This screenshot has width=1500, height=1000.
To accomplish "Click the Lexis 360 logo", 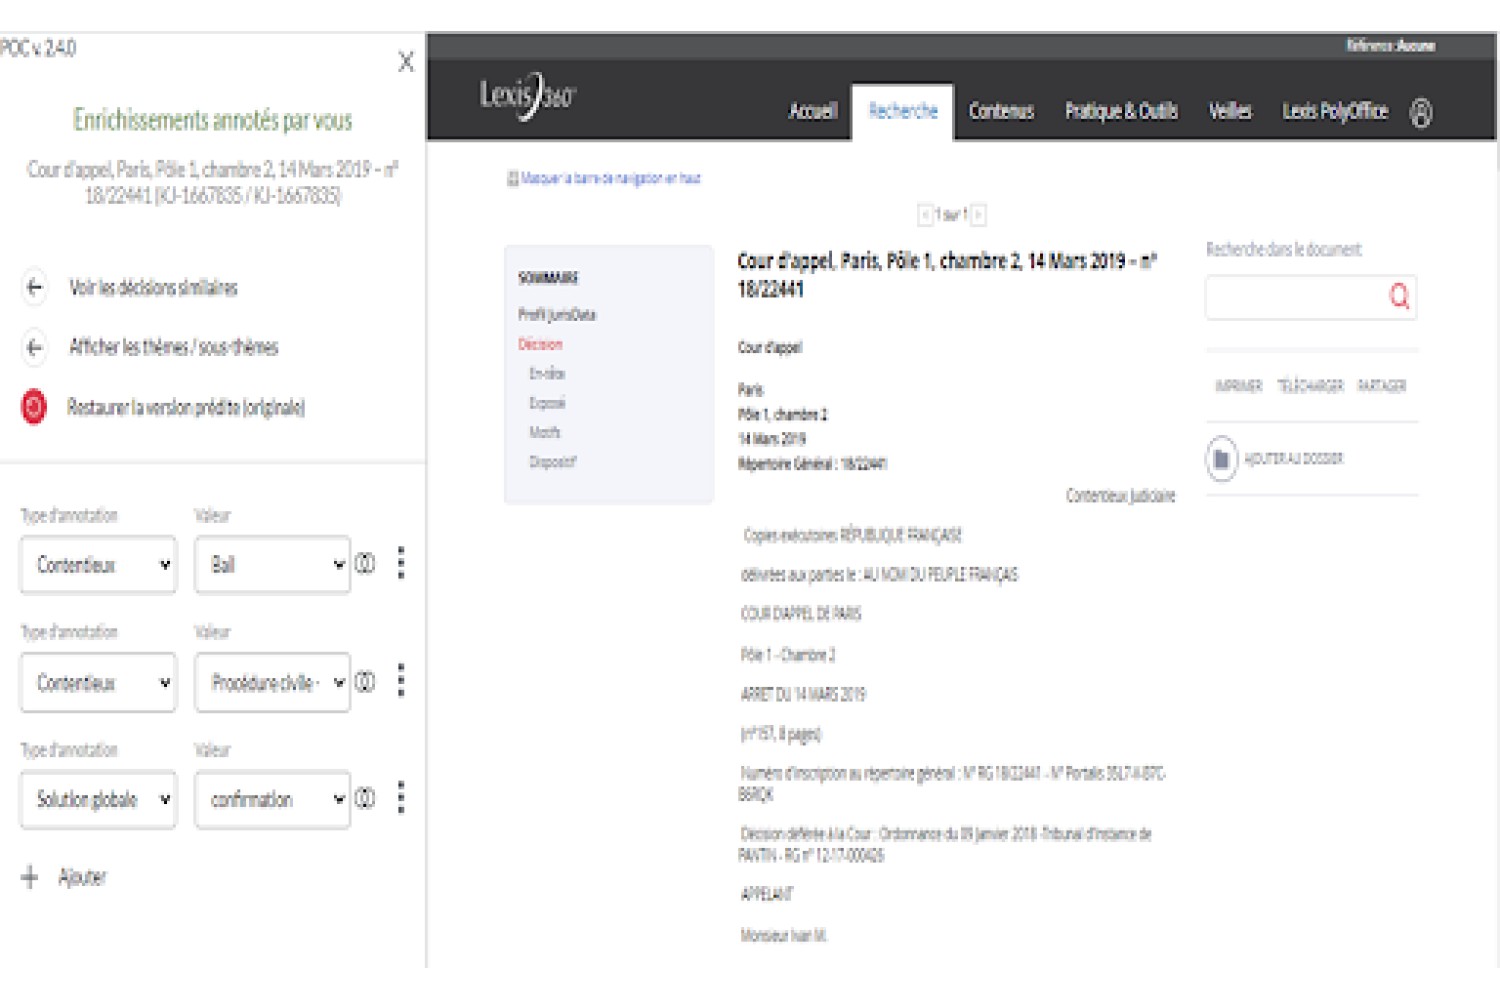I will 527,97.
